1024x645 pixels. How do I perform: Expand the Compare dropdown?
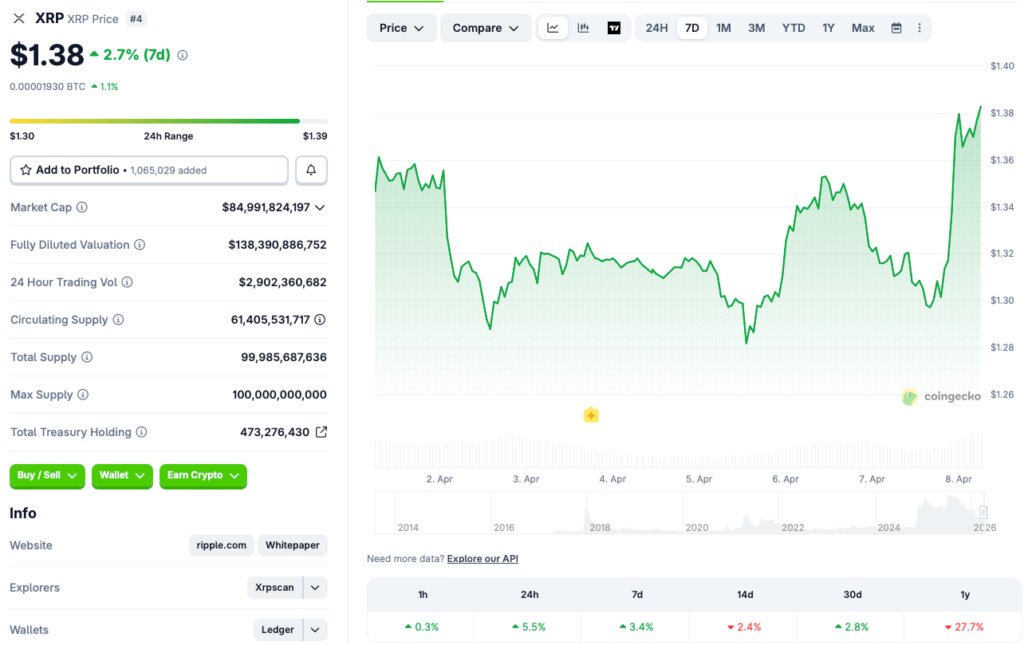tap(485, 27)
